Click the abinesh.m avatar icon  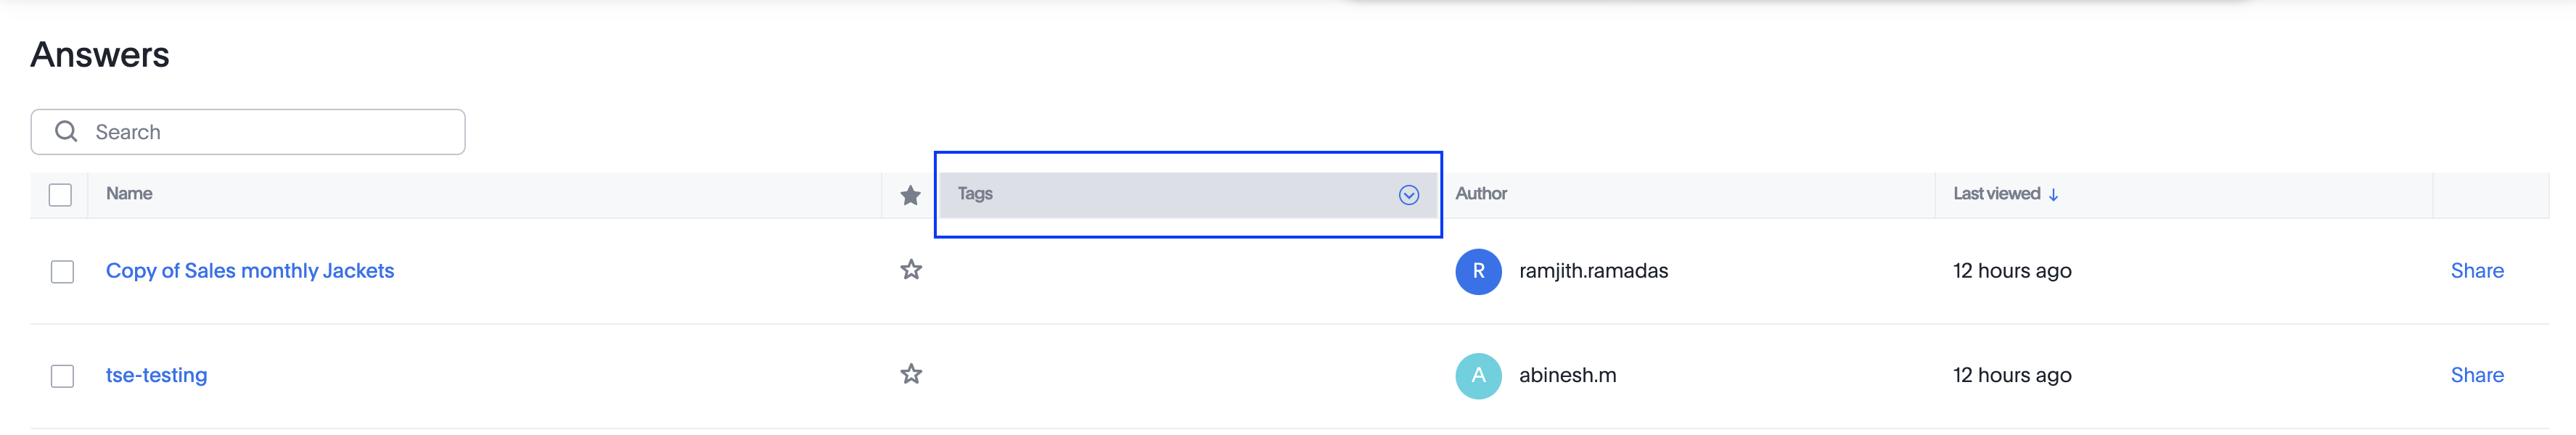1478,375
